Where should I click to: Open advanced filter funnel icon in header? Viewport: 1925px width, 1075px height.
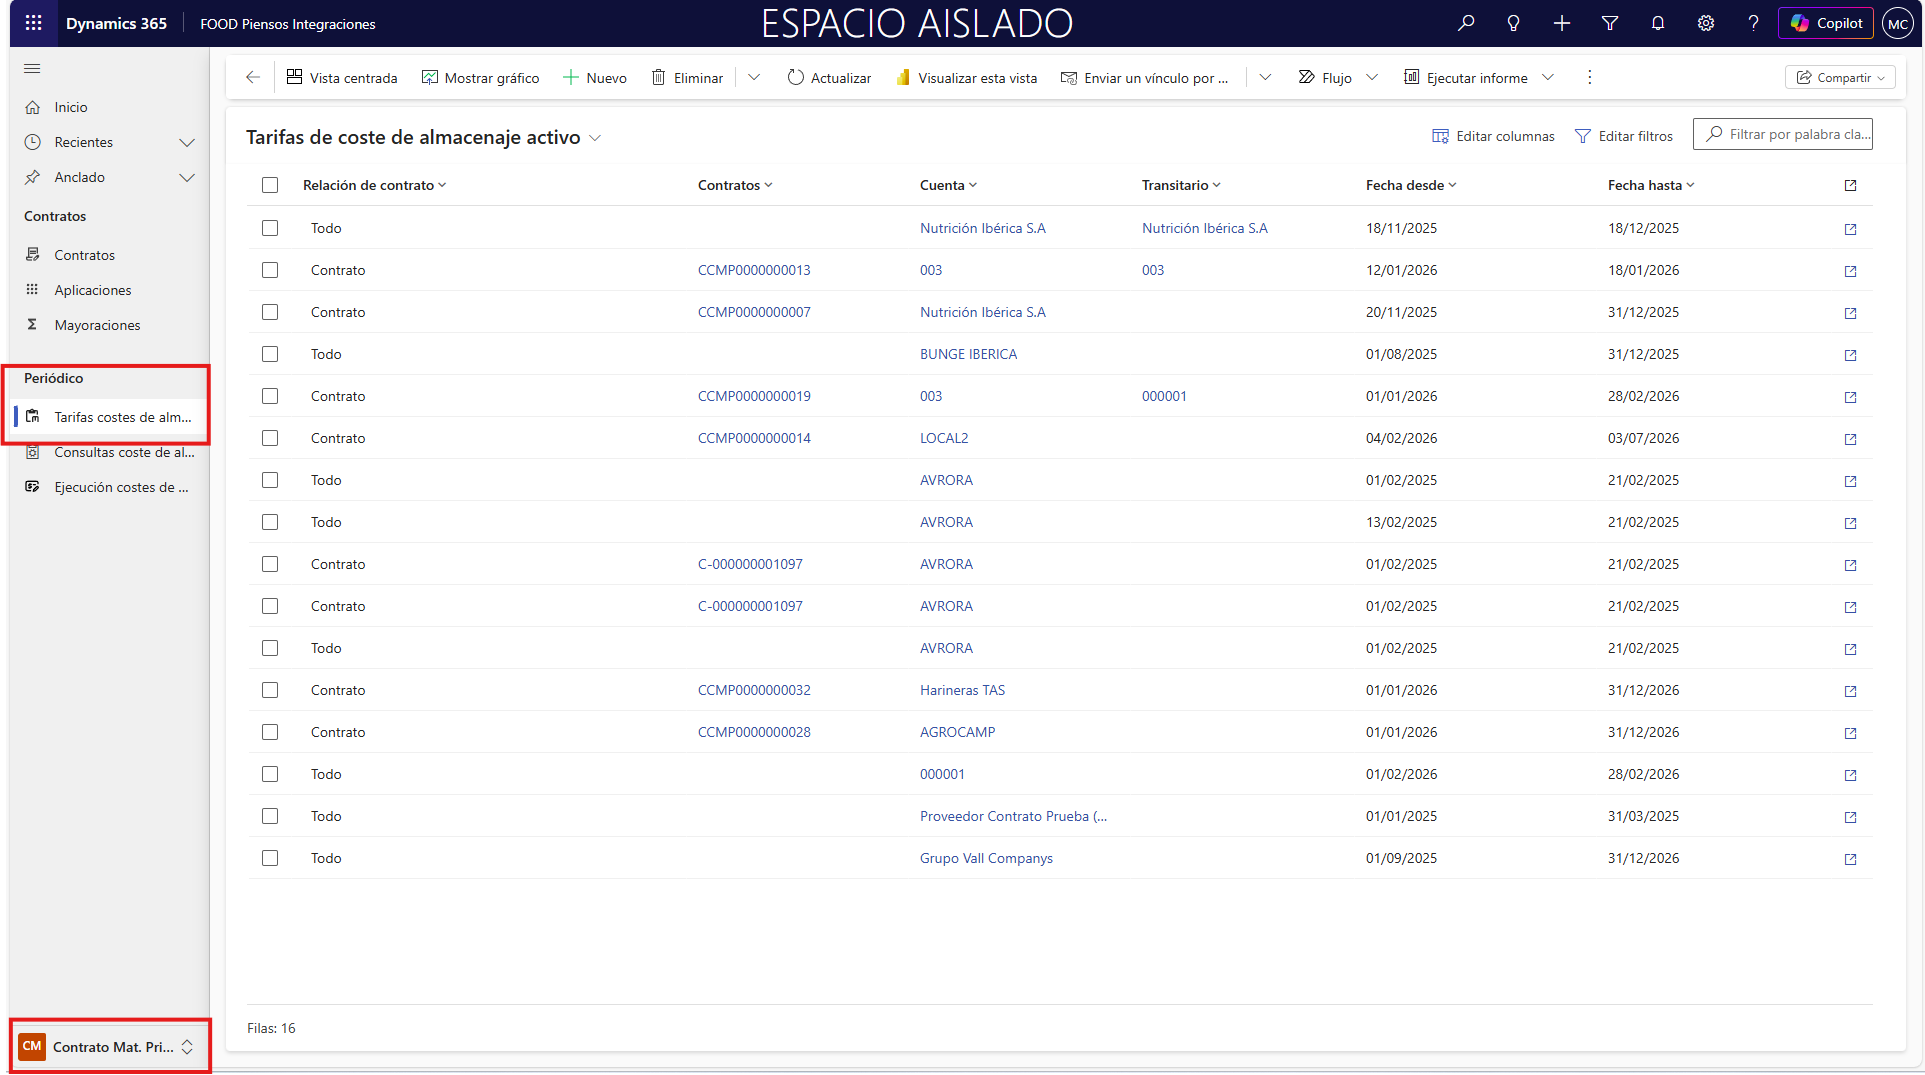coord(1610,23)
